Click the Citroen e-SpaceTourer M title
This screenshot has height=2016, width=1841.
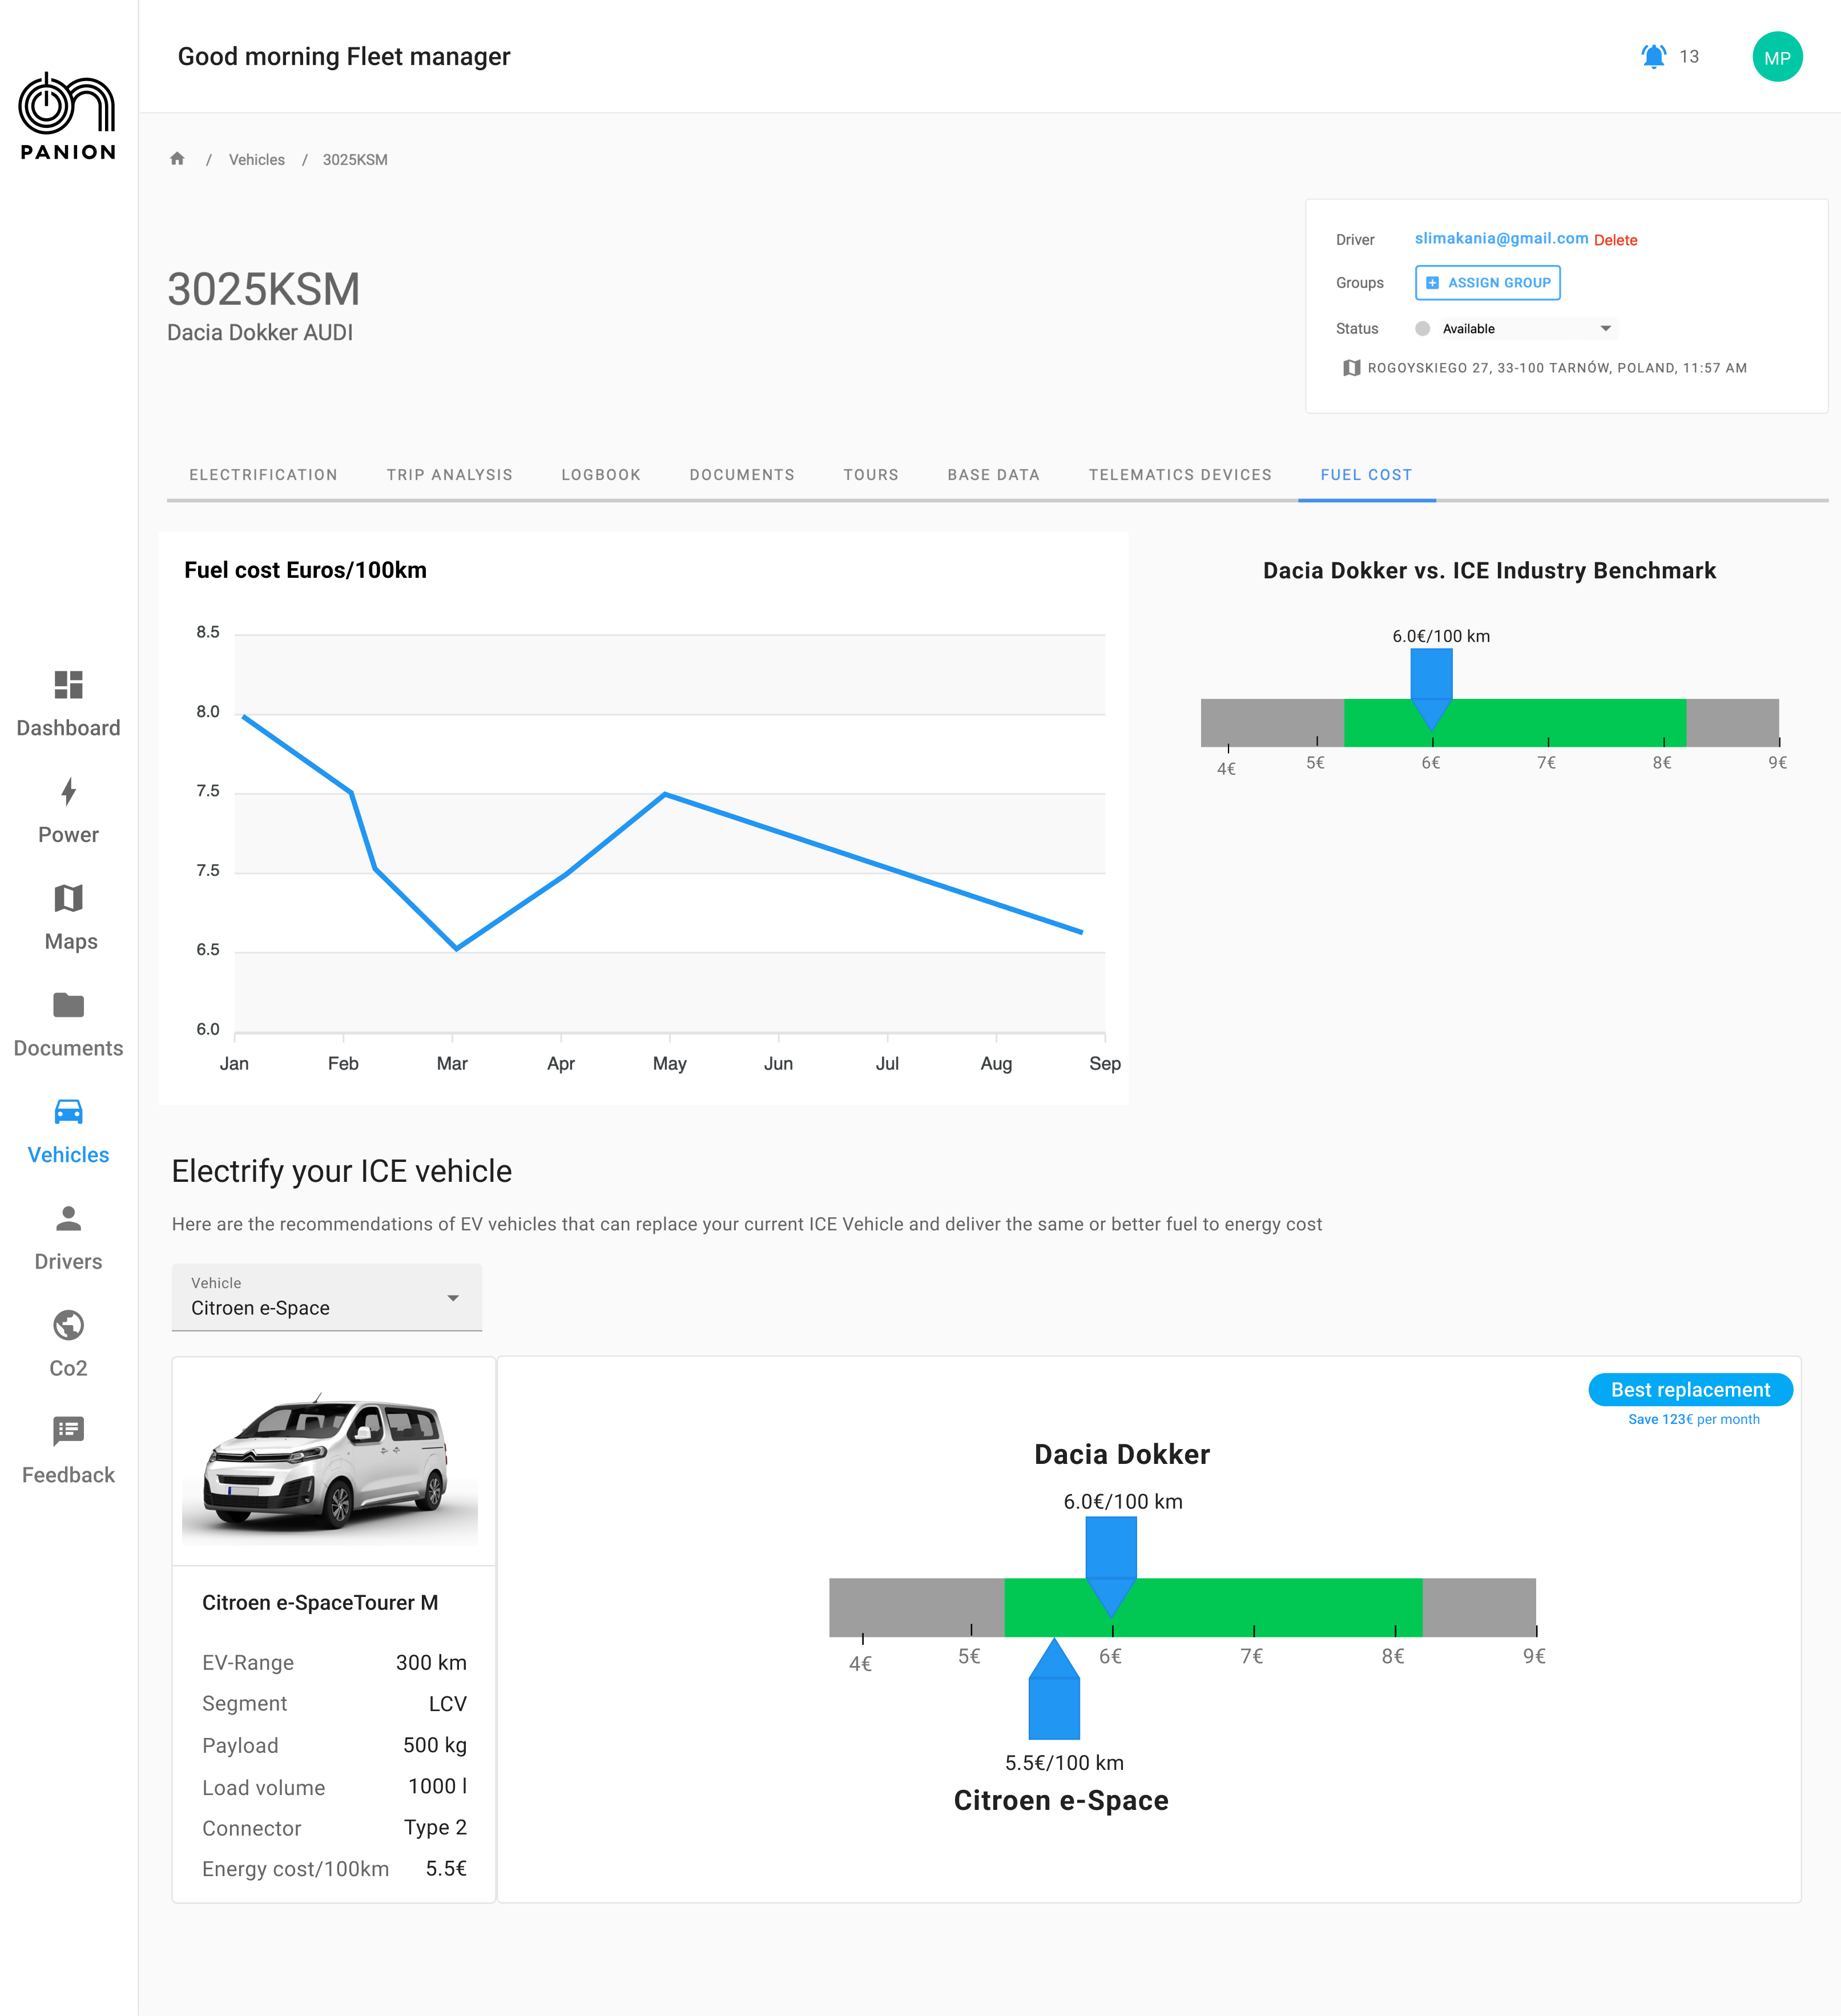point(320,1602)
